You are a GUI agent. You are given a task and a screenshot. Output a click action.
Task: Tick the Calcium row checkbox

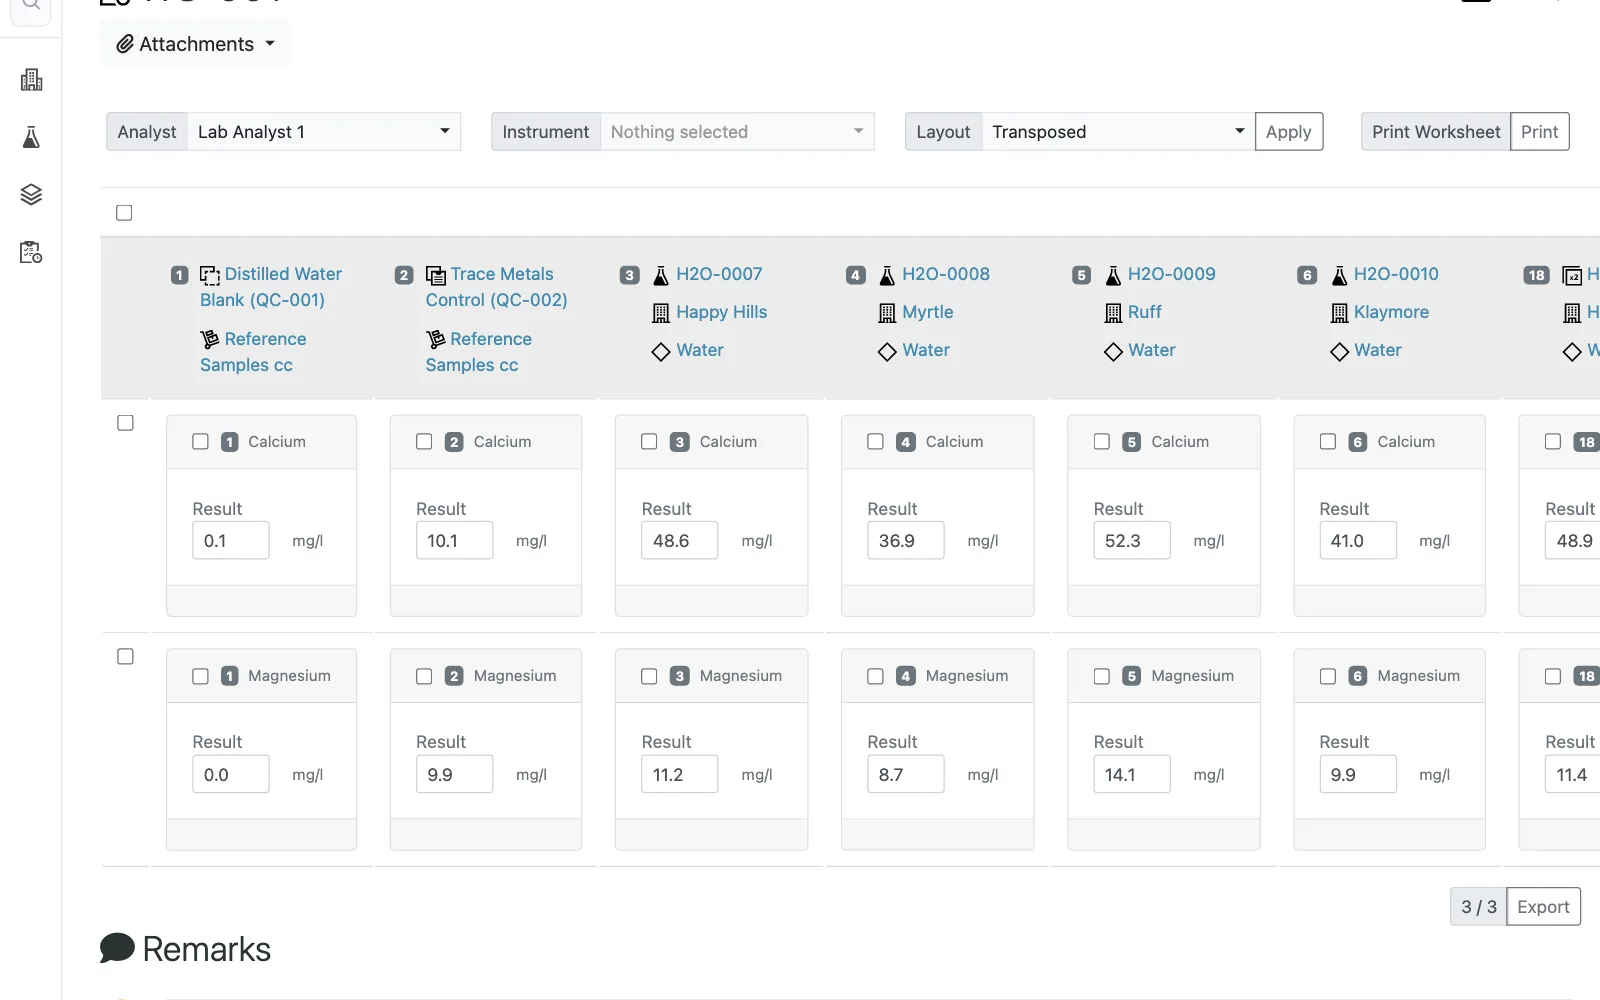(125, 423)
